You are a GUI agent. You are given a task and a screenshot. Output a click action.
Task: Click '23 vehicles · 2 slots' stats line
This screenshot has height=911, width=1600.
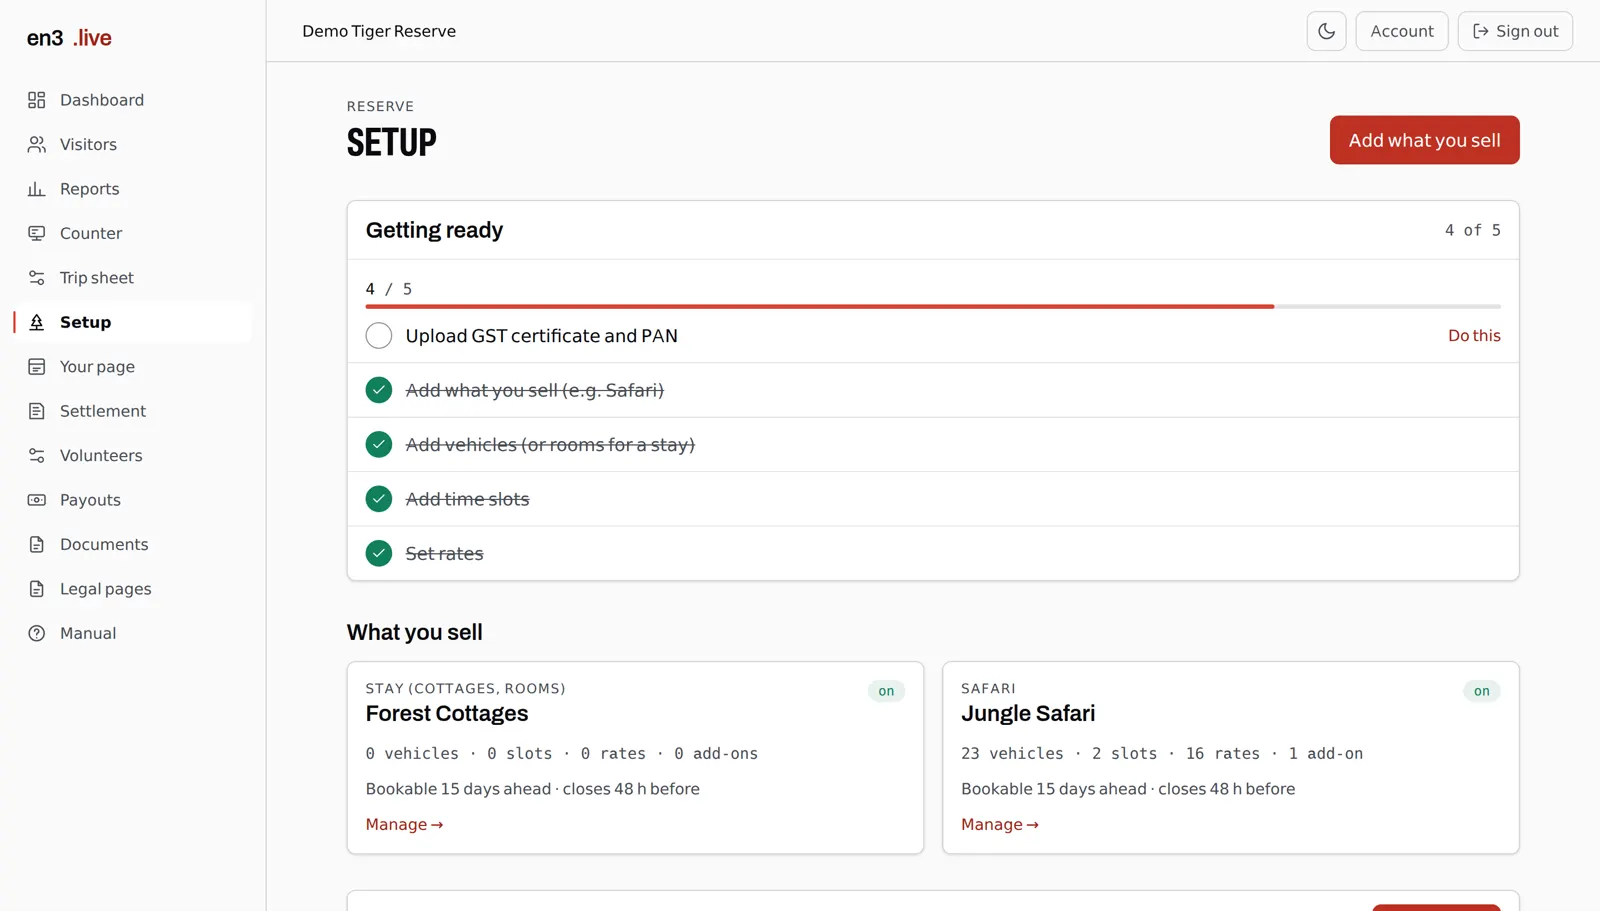(1162, 753)
